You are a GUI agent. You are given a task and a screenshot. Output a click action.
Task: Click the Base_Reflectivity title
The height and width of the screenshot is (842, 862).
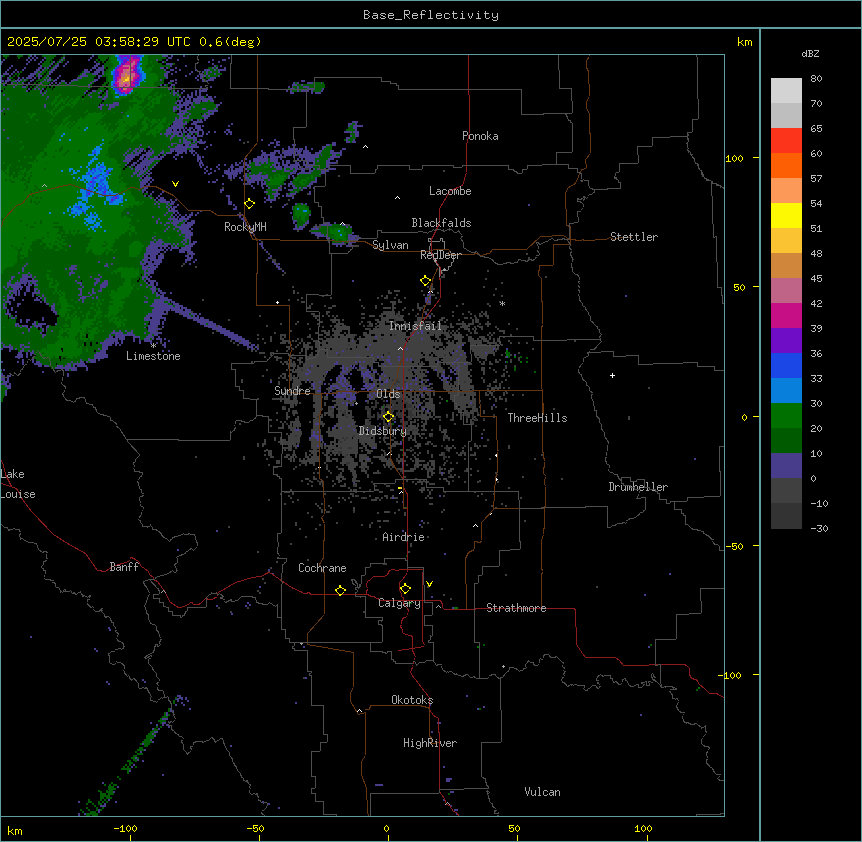click(431, 15)
